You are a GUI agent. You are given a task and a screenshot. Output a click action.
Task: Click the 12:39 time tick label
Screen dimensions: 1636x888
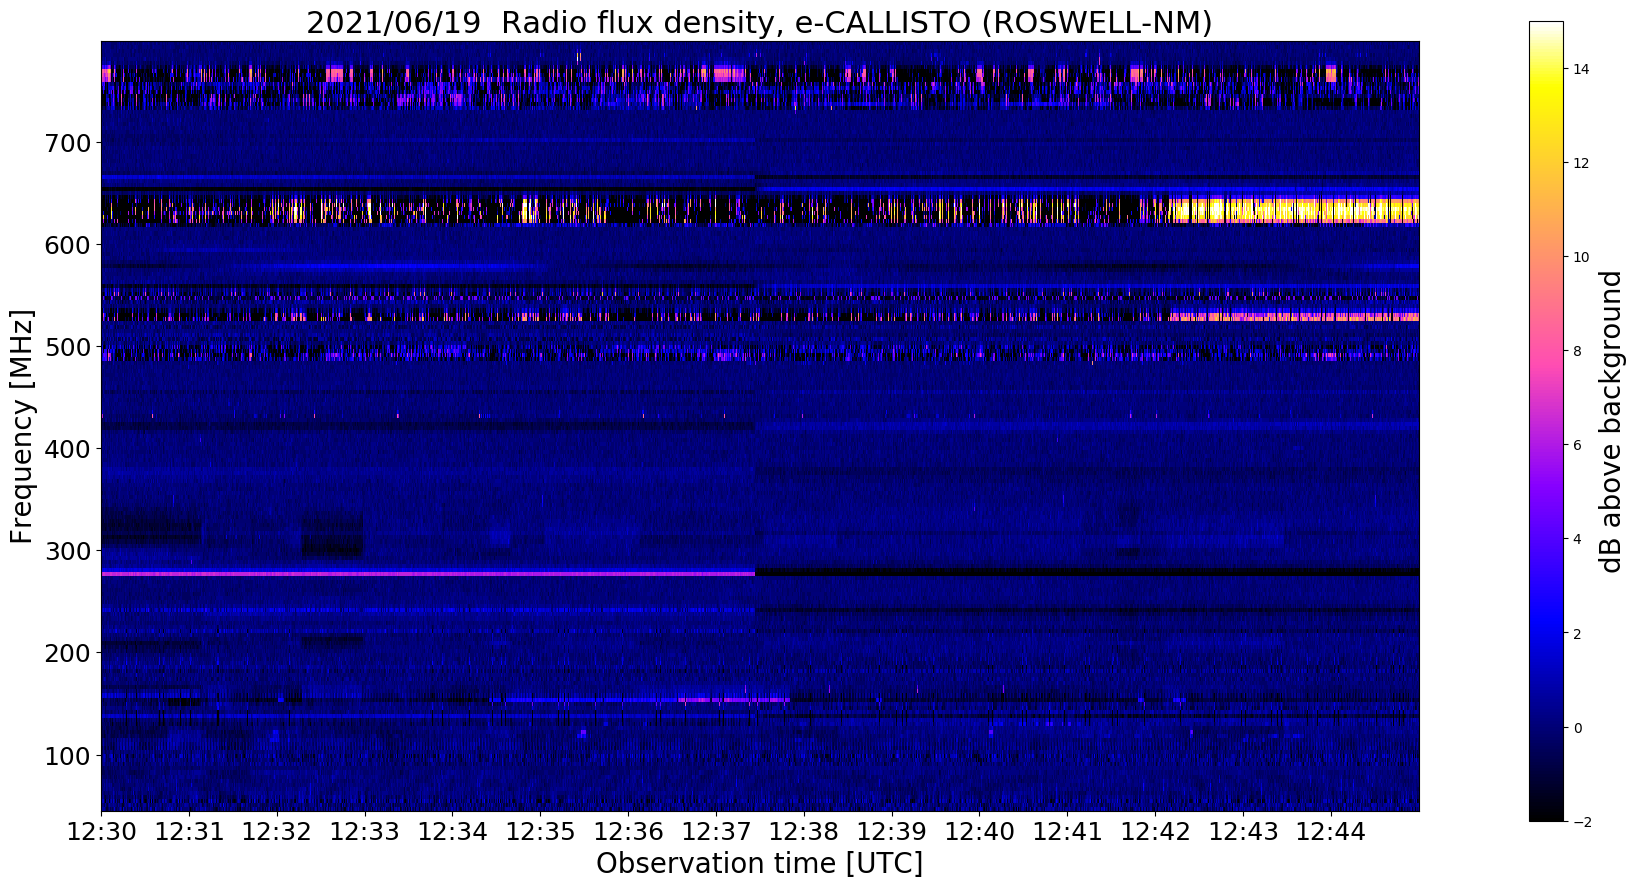tap(892, 831)
